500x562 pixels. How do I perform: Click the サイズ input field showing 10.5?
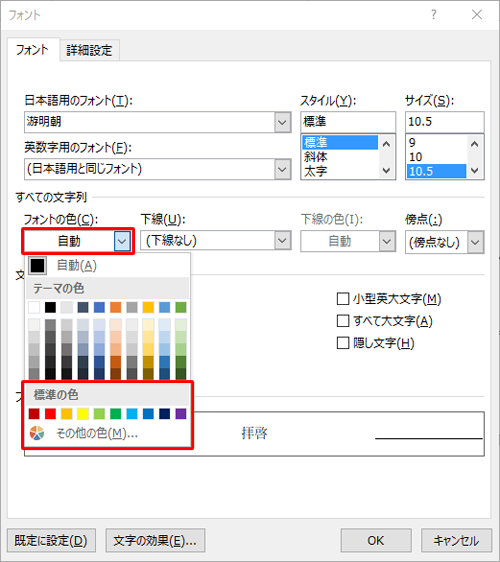pyautogui.click(x=444, y=122)
